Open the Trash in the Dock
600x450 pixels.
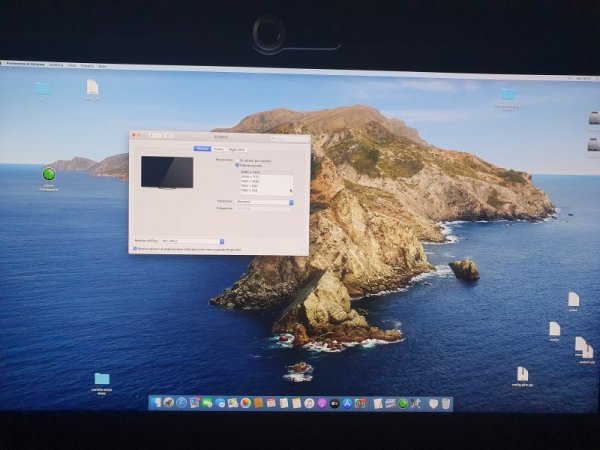445,404
